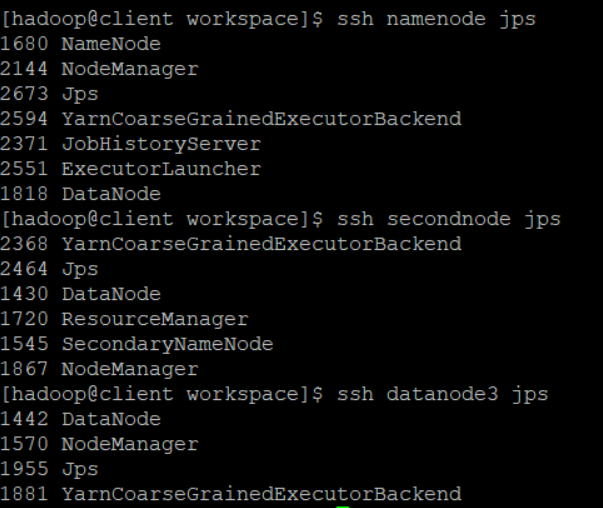Screen dimensions: 603x508
Task: Select the '2673 Jps' line under namenode
Action: tap(49, 94)
